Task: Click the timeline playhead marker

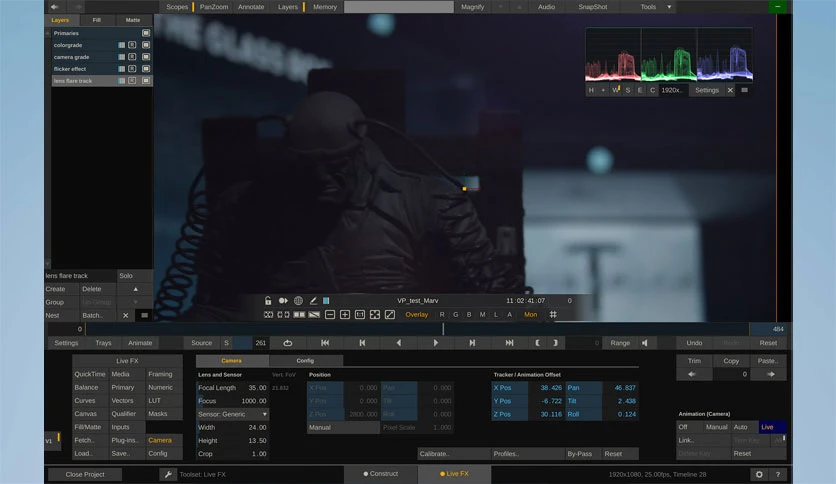Action: point(443,329)
